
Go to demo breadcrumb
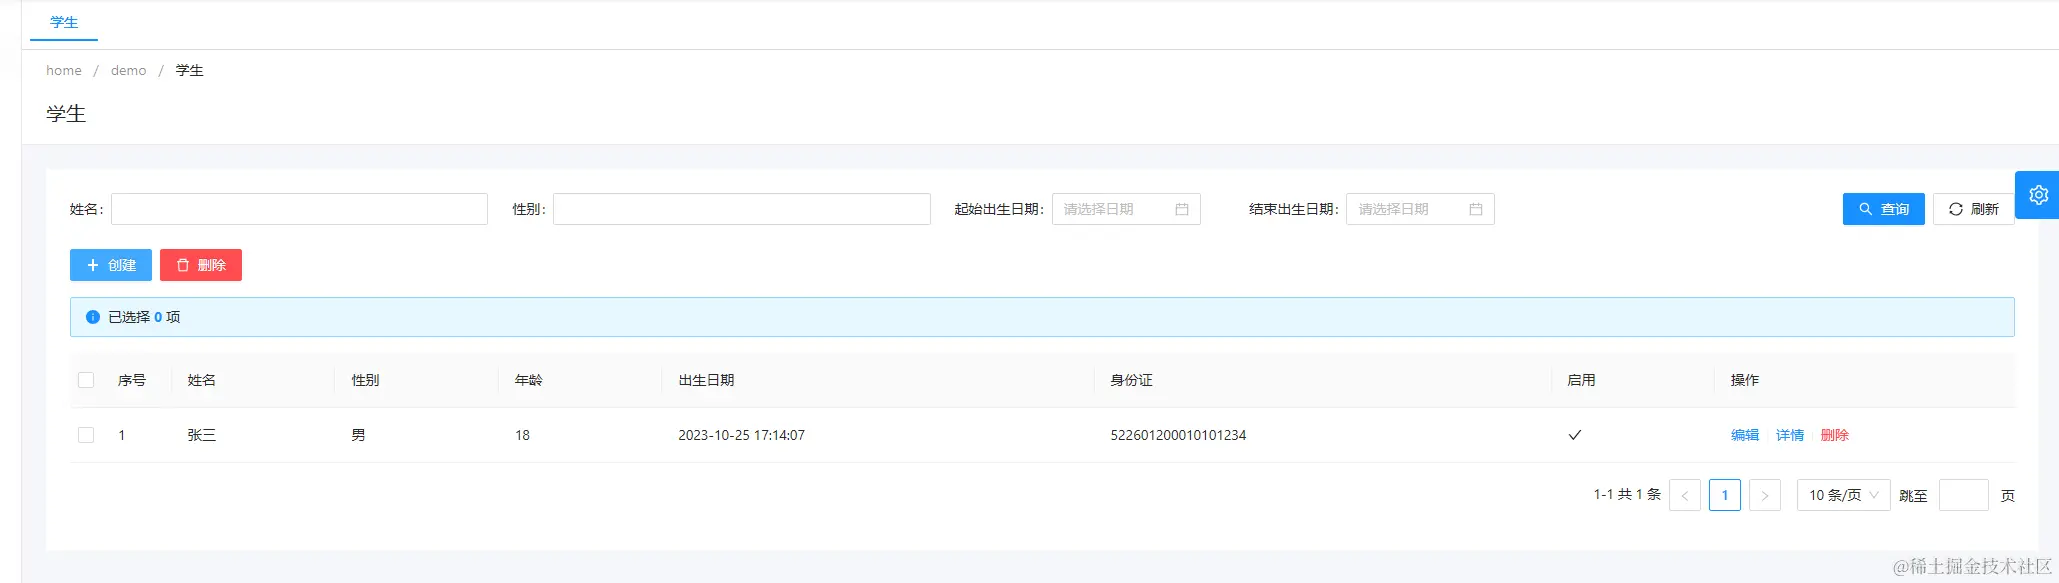[x=128, y=70]
